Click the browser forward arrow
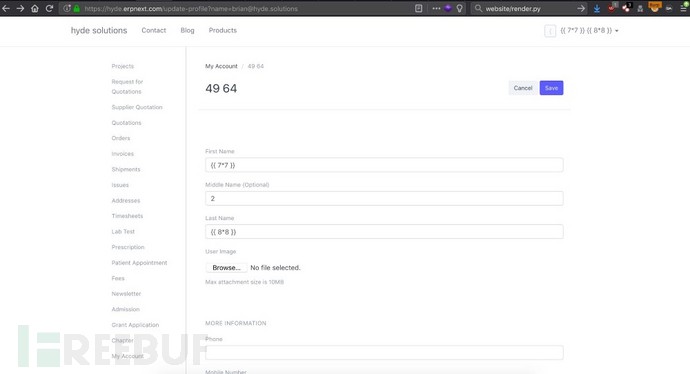This screenshot has height=374, width=690. coord(20,8)
